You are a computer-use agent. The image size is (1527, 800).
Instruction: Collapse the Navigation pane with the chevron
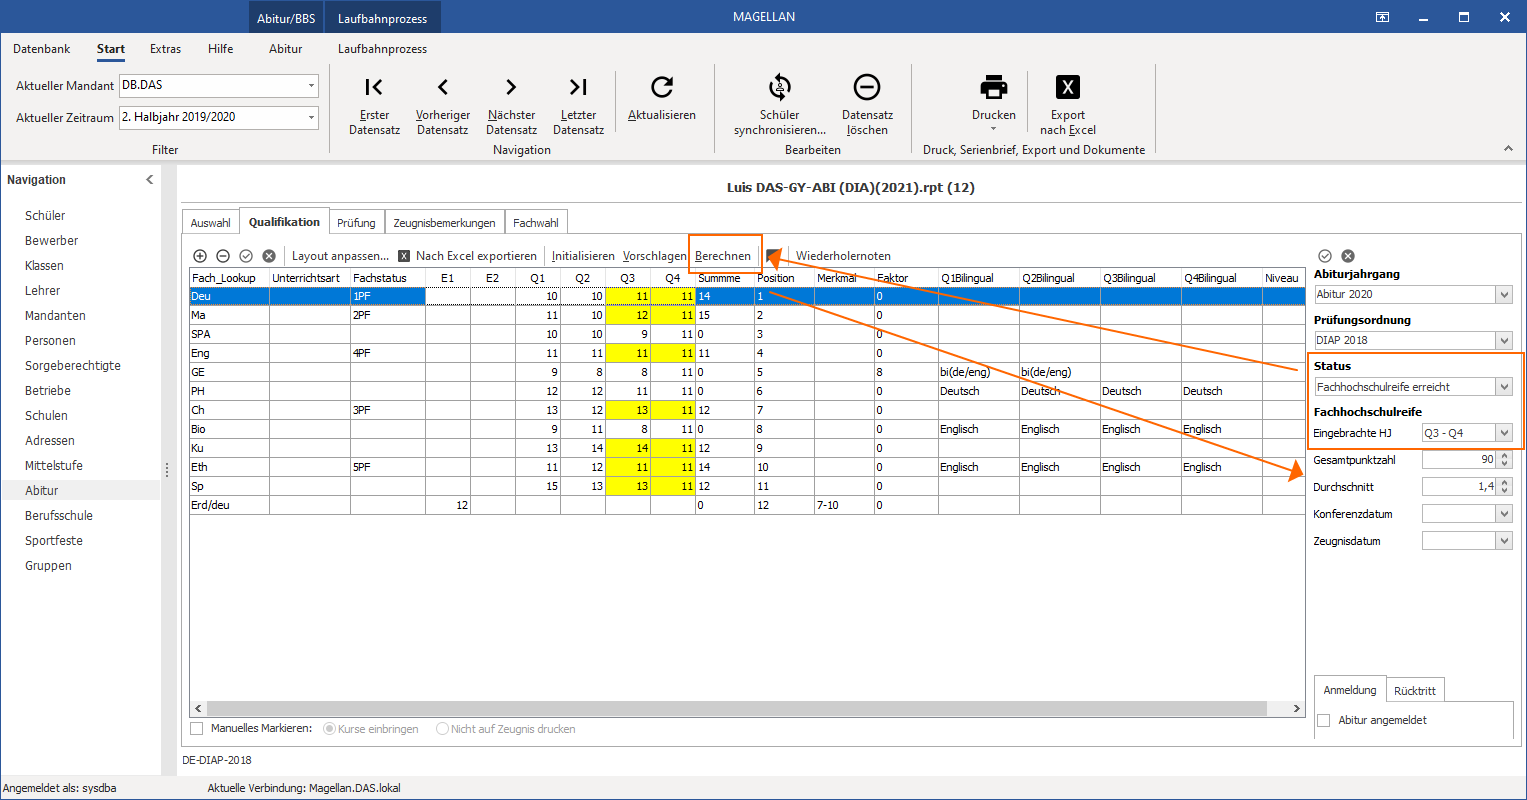click(150, 180)
